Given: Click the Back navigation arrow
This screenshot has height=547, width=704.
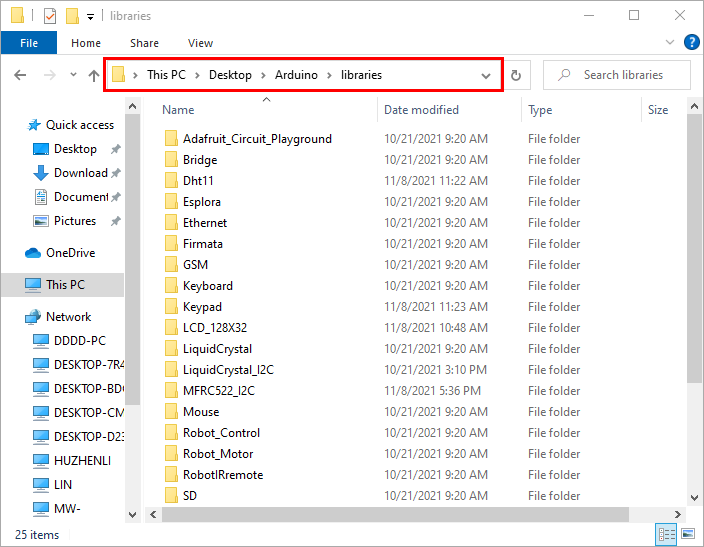Looking at the screenshot, I should pos(20,75).
